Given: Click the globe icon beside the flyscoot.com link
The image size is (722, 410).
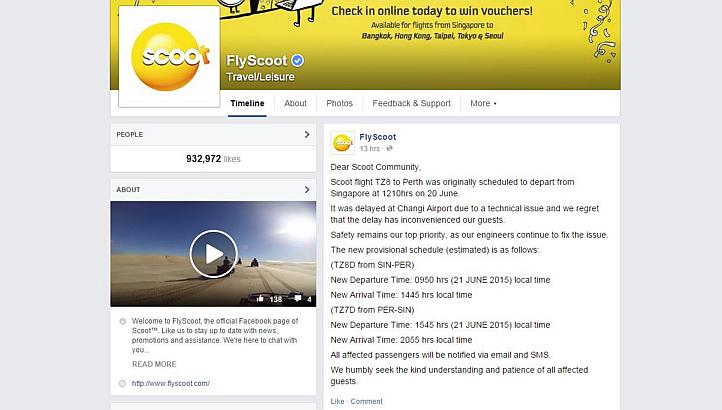Looking at the screenshot, I should coord(122,383).
